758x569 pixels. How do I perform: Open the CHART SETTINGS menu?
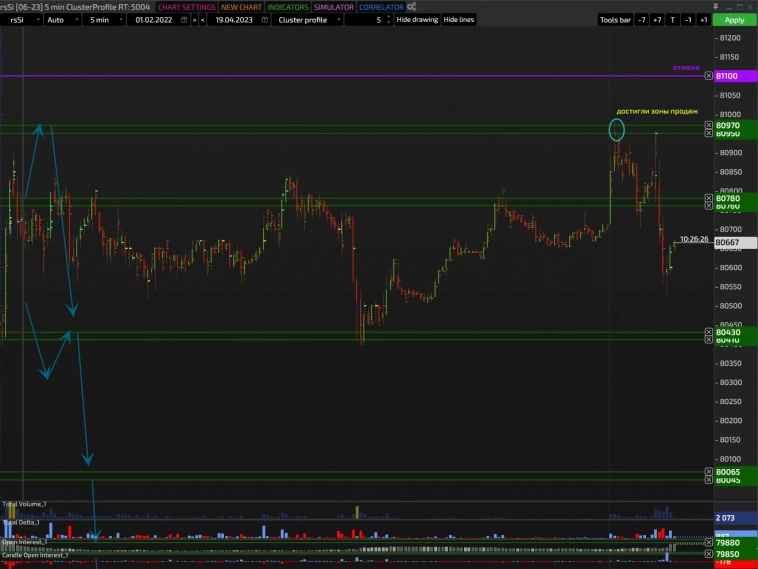(x=187, y=7)
